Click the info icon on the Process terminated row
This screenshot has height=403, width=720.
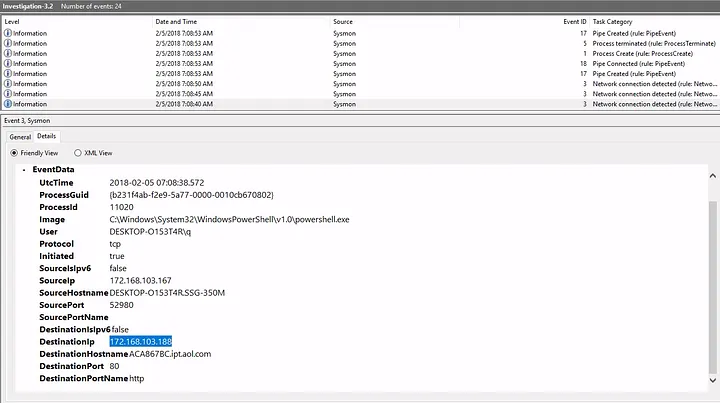8,43
